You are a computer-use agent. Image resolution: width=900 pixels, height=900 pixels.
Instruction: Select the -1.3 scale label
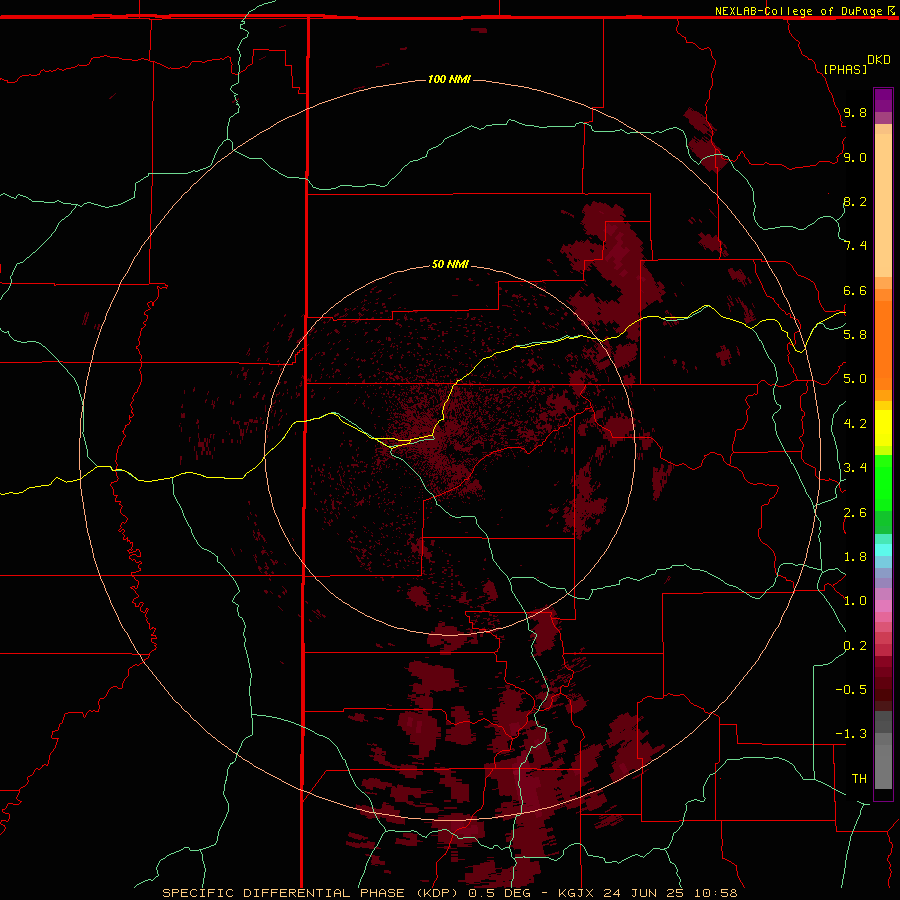click(851, 734)
